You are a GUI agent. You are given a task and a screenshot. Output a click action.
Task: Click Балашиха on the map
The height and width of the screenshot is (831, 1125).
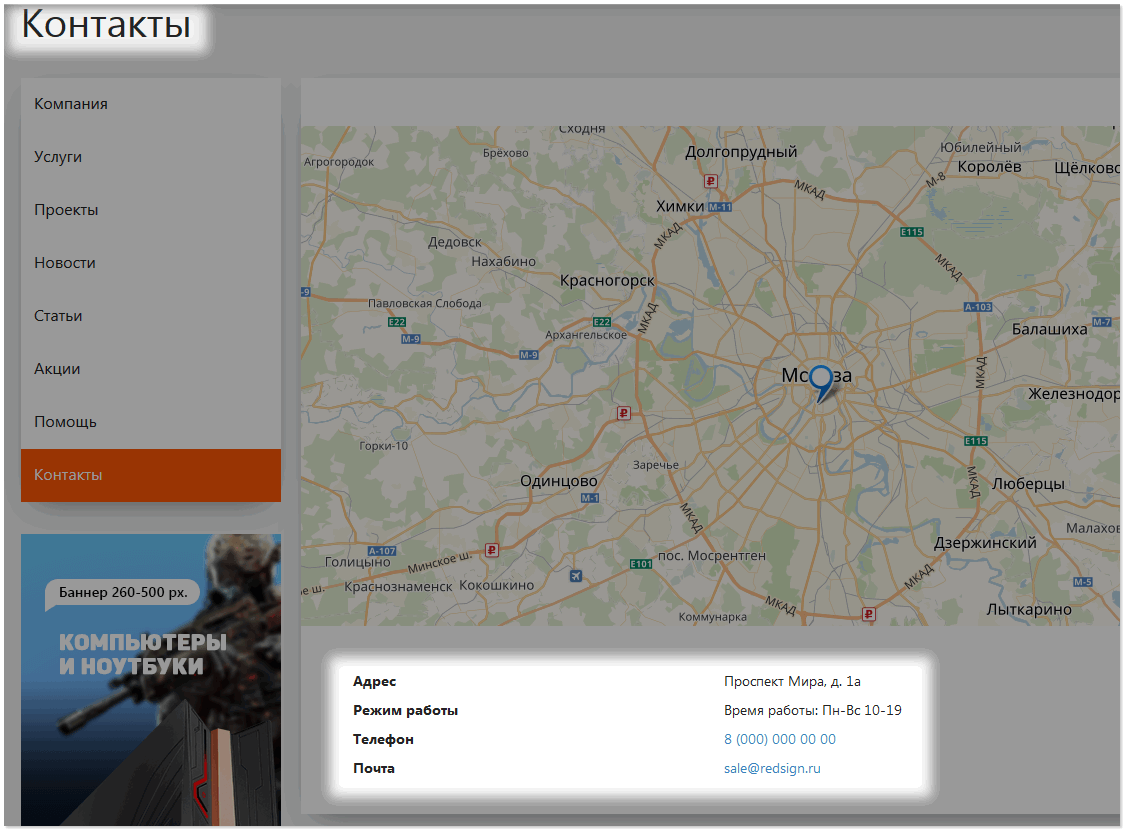(1050, 329)
